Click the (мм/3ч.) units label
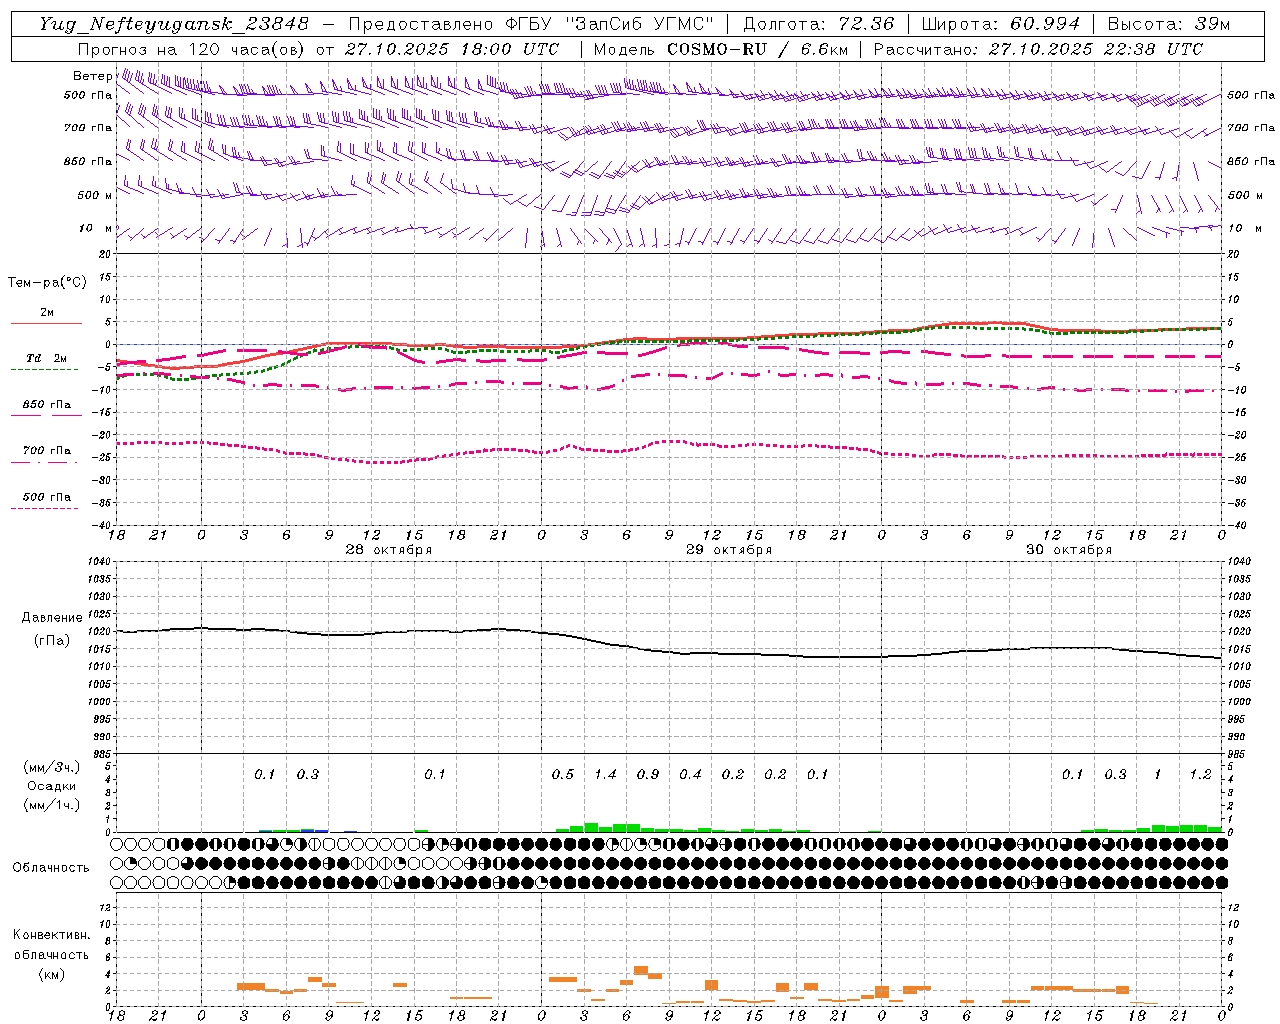Image resolution: width=1280 pixels, height=1024 pixels. pos(51,767)
